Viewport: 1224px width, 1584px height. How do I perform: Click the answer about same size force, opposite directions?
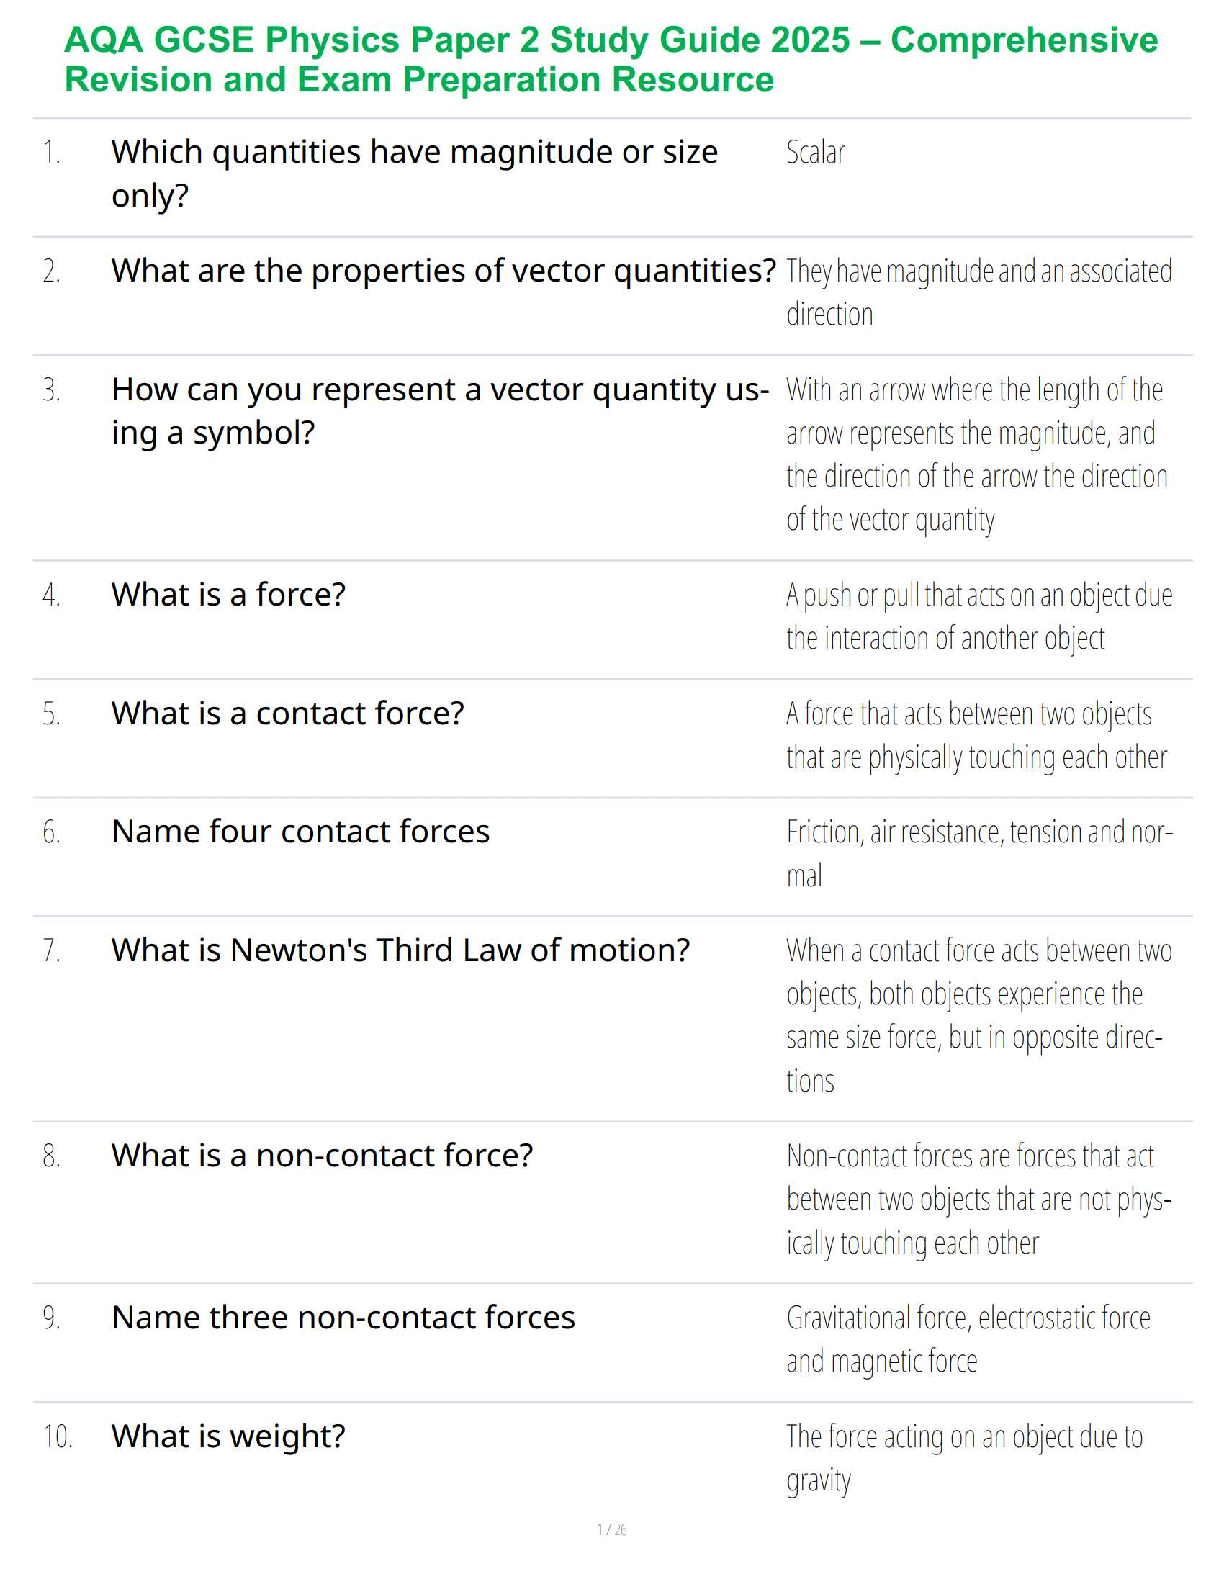click(x=978, y=1015)
